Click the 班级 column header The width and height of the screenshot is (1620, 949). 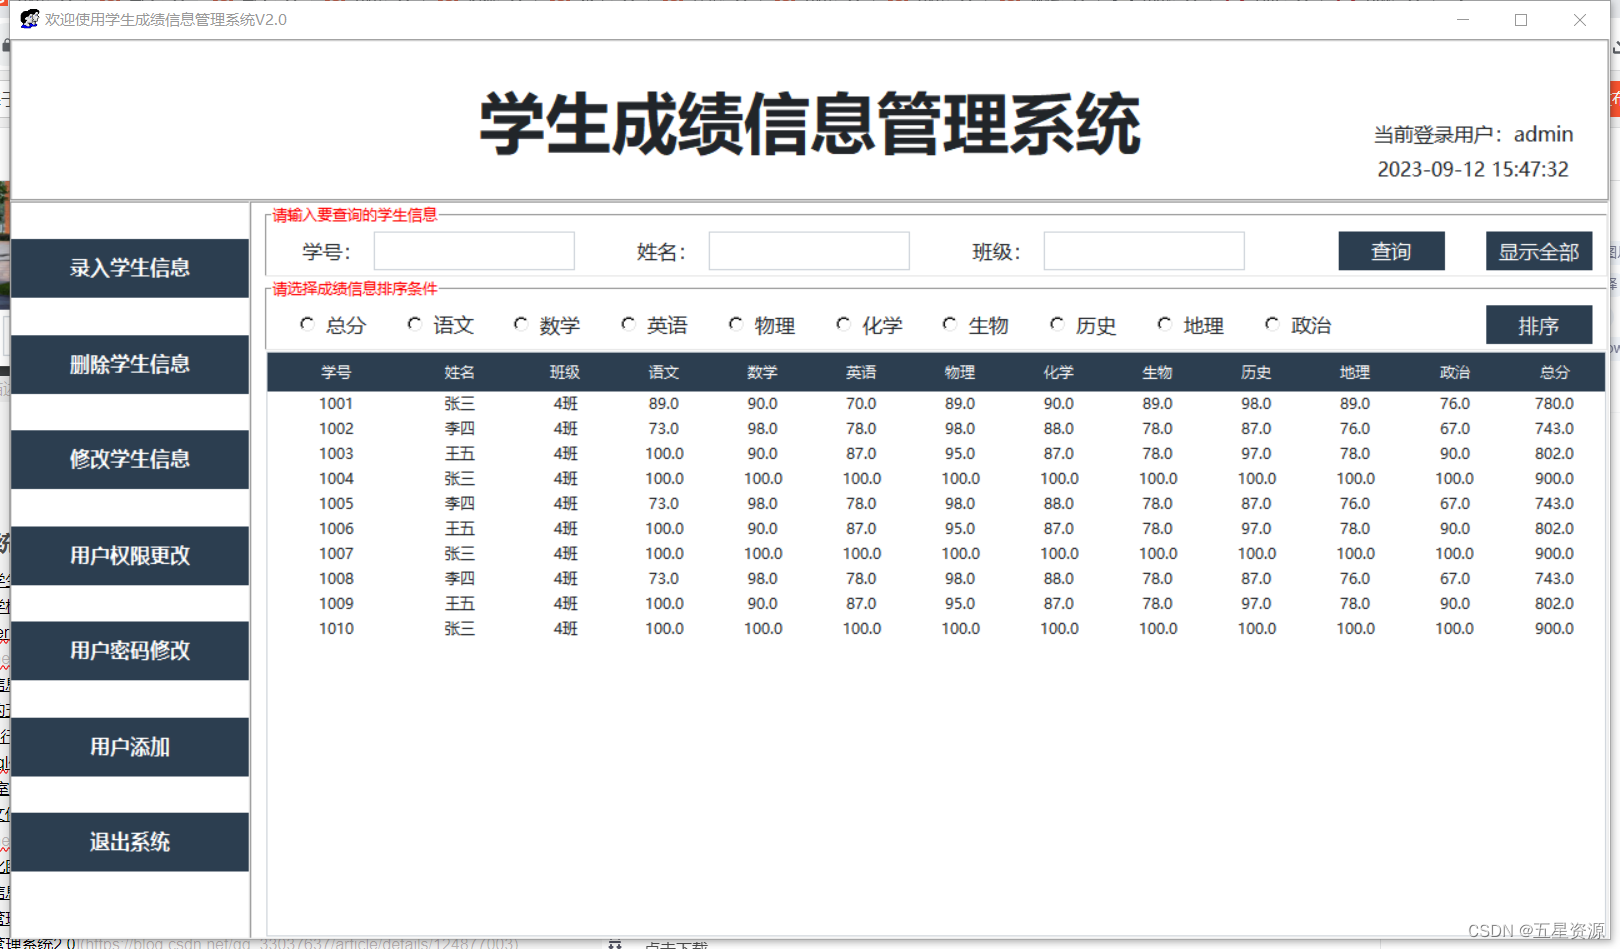pyautogui.click(x=565, y=372)
